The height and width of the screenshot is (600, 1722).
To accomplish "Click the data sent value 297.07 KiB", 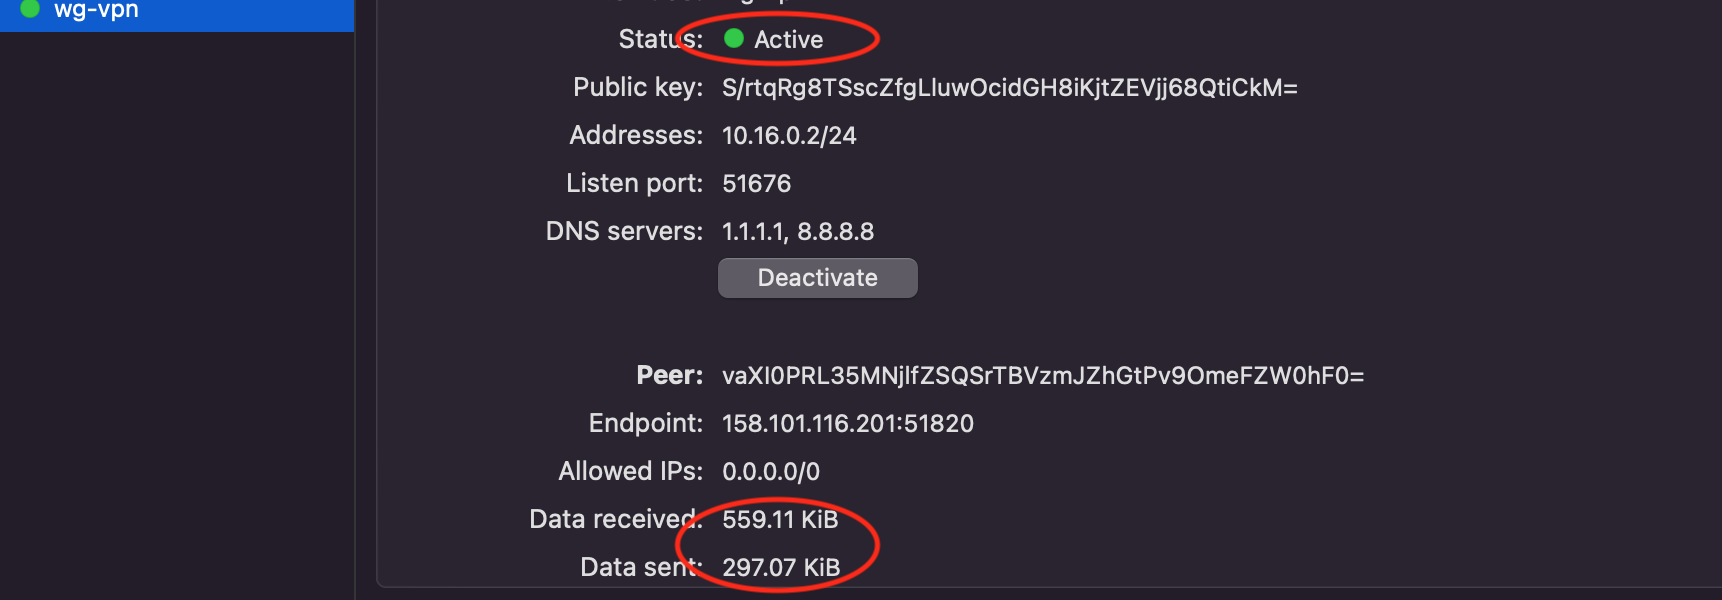I will point(780,568).
